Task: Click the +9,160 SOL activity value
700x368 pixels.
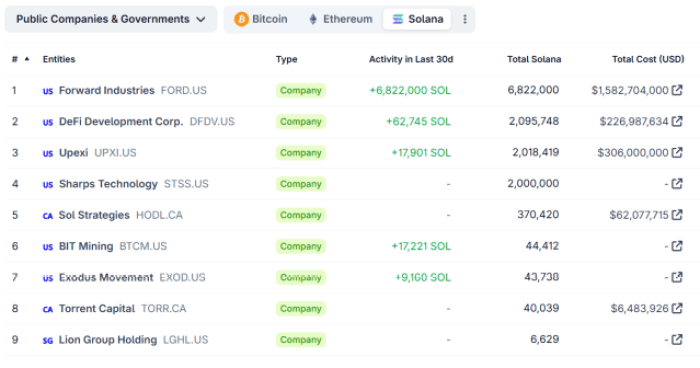Action: pyautogui.click(x=423, y=277)
